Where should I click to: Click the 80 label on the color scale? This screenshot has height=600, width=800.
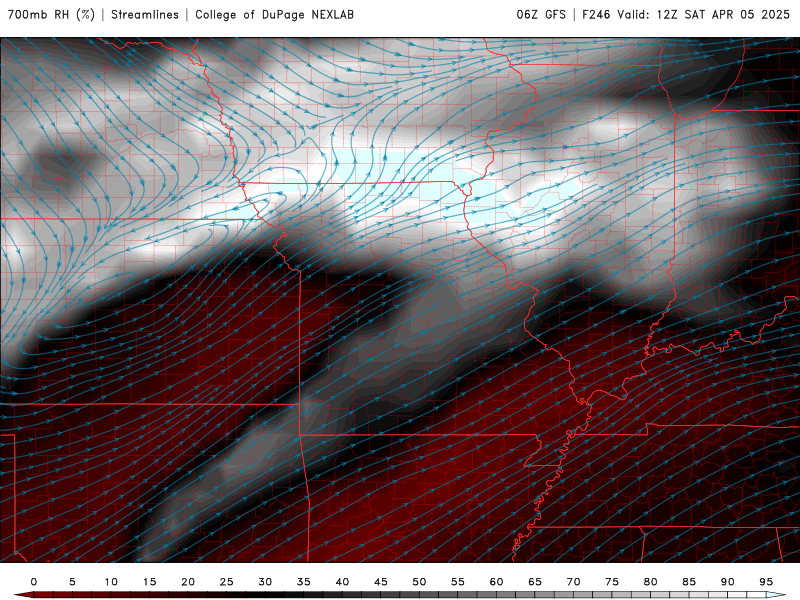point(651,582)
